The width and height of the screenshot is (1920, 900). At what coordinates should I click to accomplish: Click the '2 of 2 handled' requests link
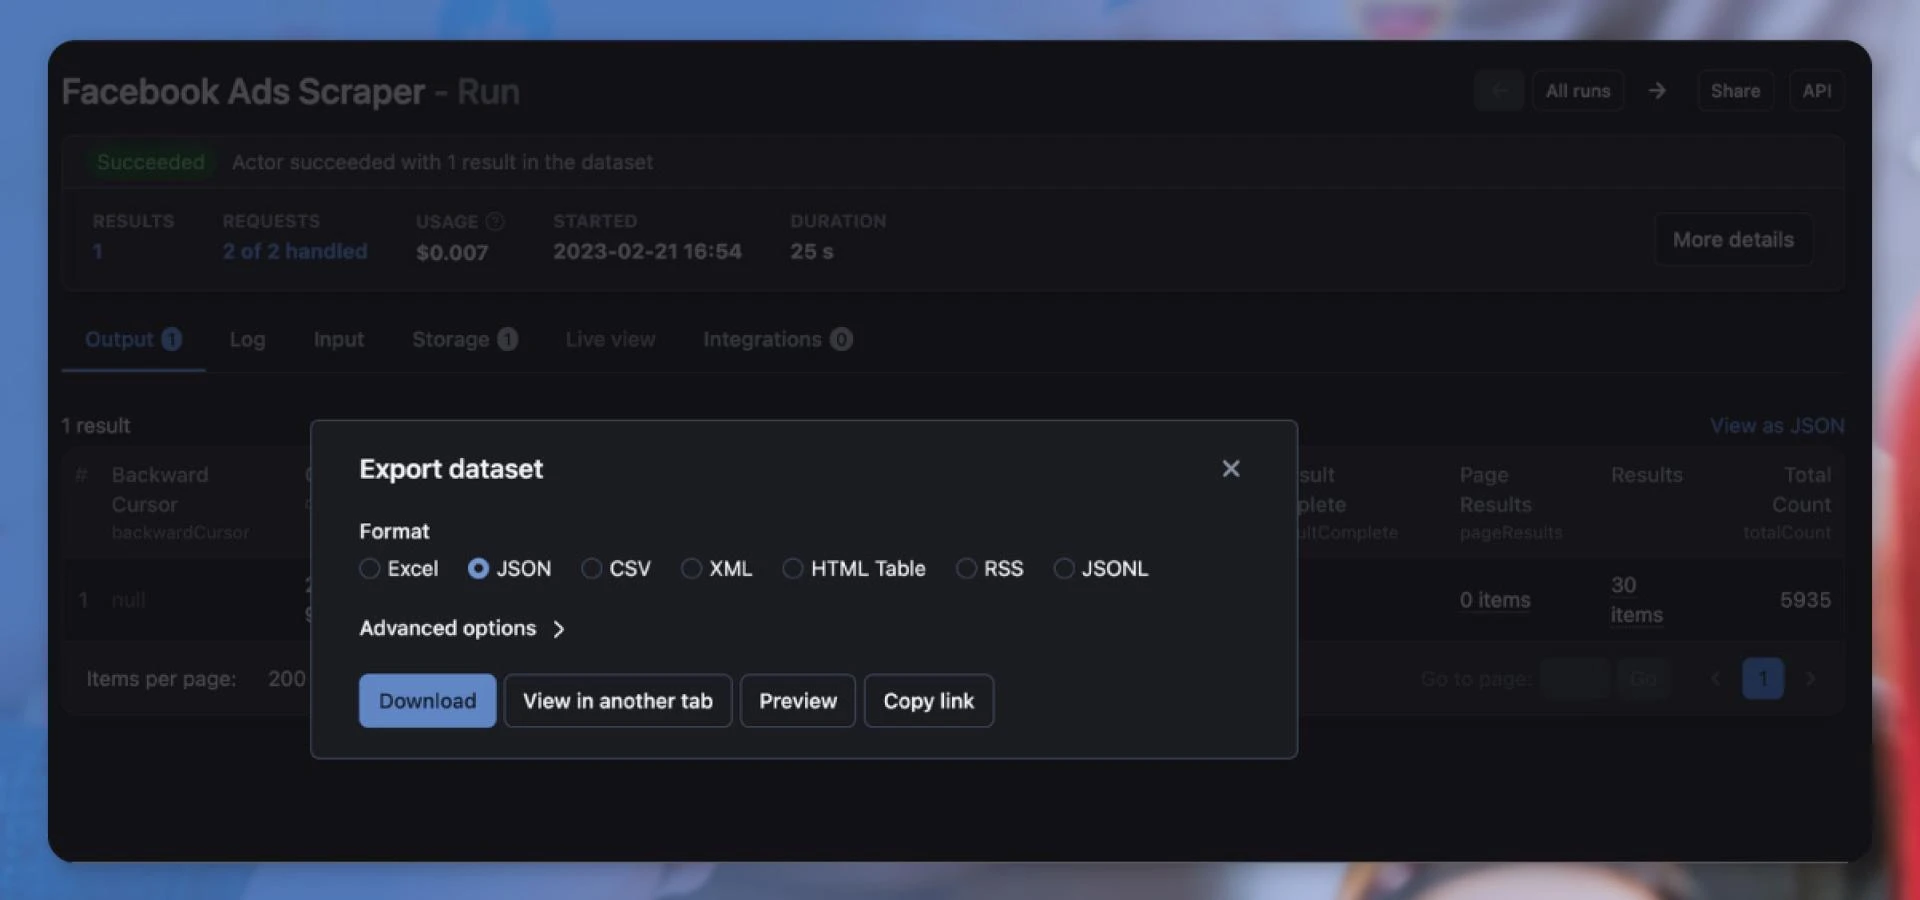click(x=295, y=251)
